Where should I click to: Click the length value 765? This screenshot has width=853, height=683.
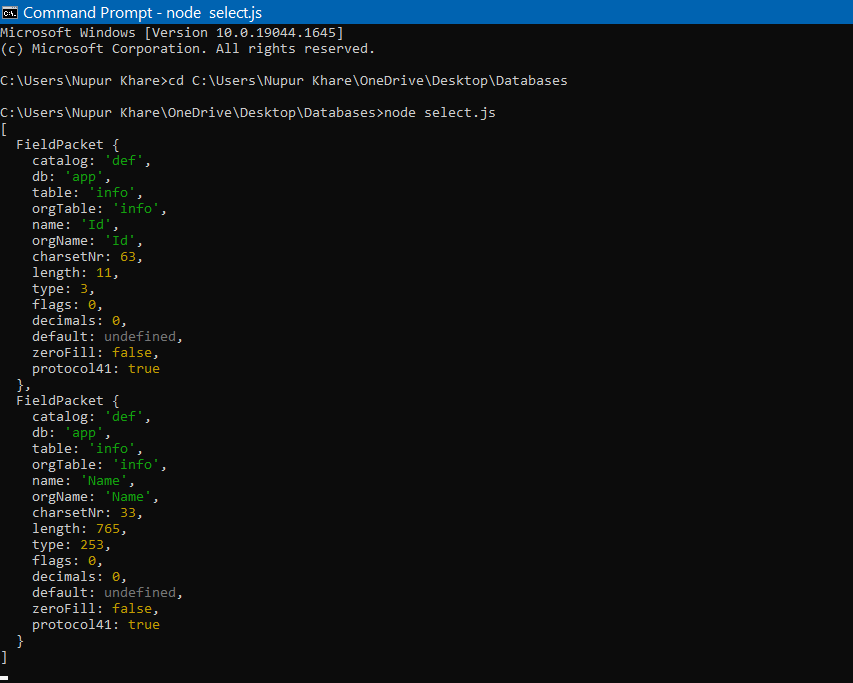click(108, 528)
